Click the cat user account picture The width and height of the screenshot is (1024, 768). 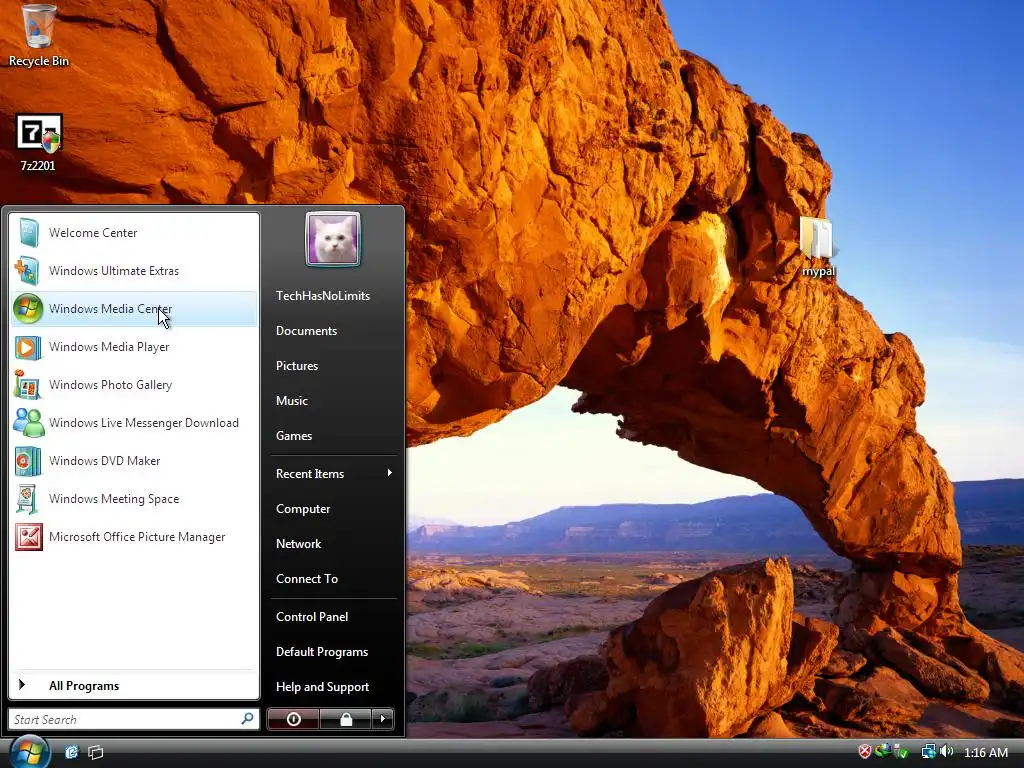(x=333, y=239)
